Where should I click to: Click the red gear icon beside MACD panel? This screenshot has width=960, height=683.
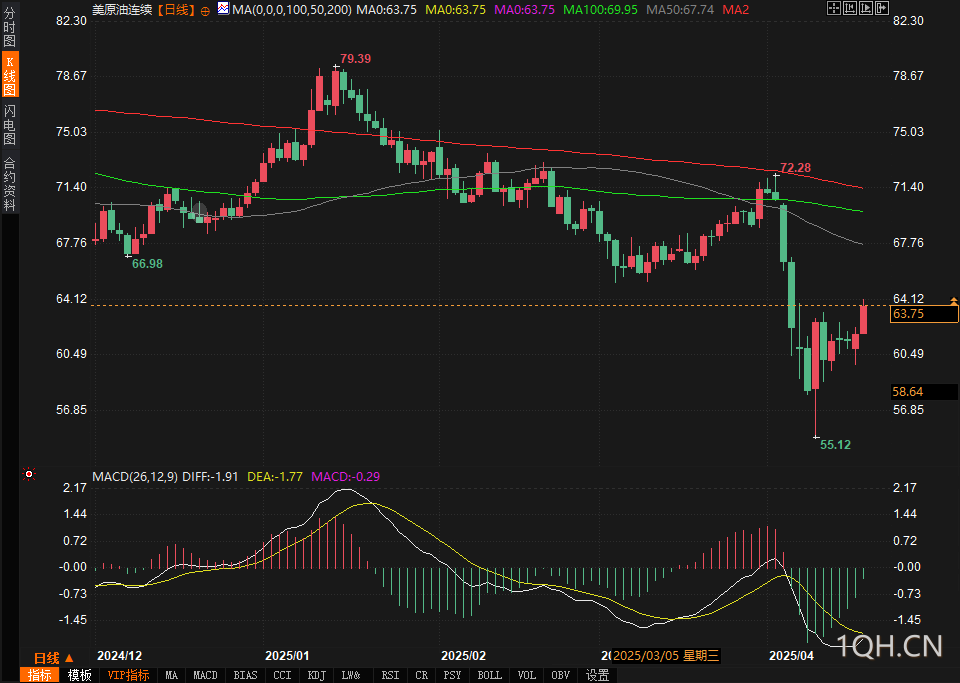[29, 474]
